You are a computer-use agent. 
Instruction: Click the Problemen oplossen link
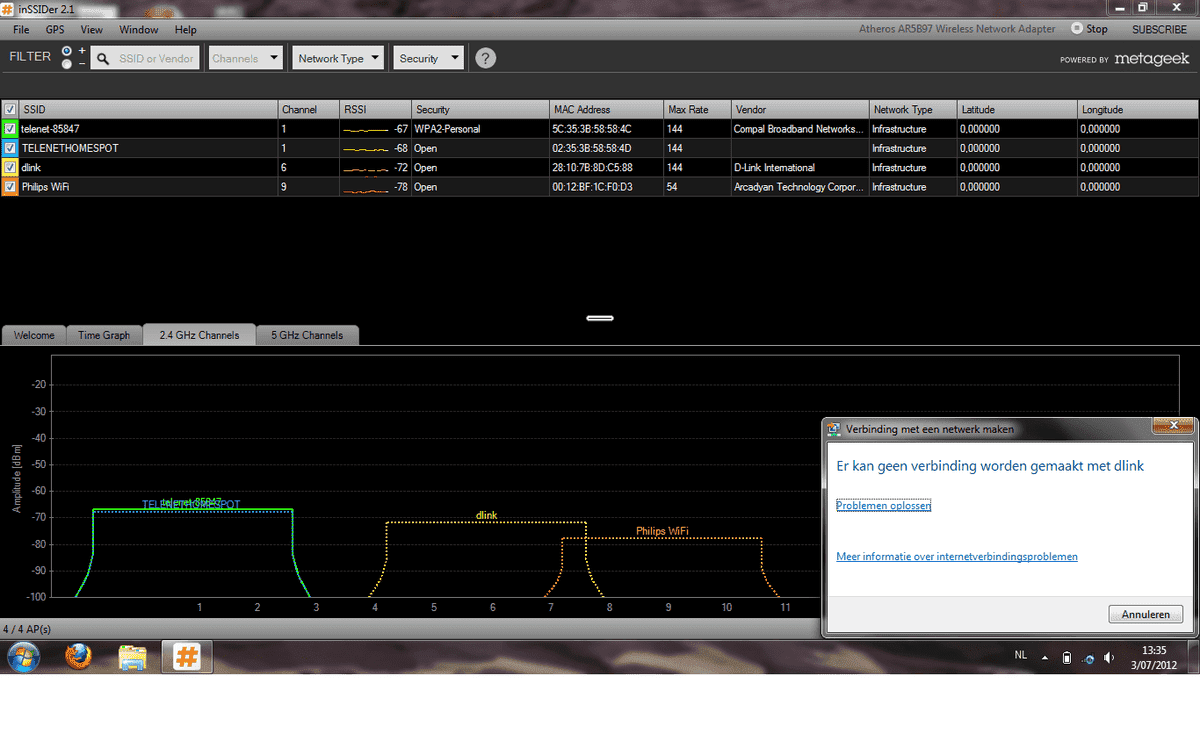click(x=883, y=506)
